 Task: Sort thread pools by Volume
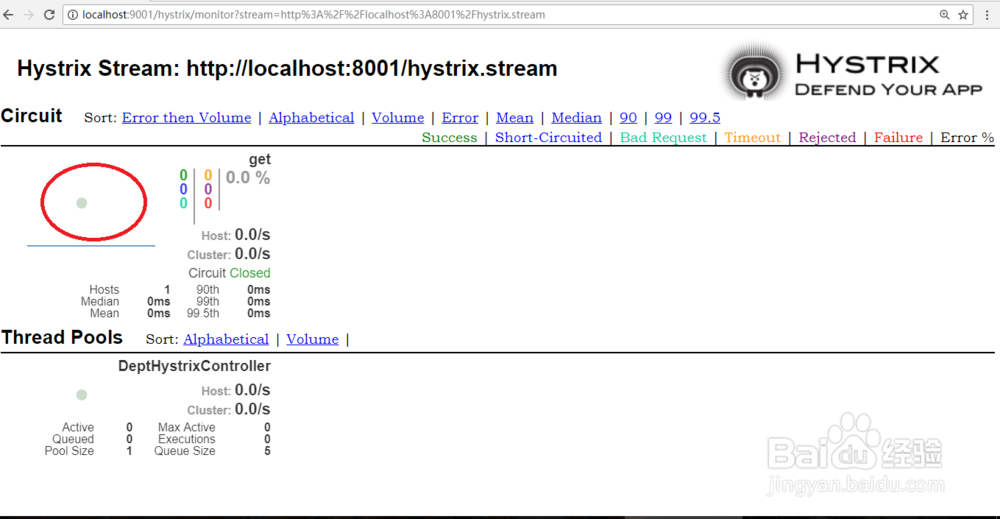click(x=312, y=339)
